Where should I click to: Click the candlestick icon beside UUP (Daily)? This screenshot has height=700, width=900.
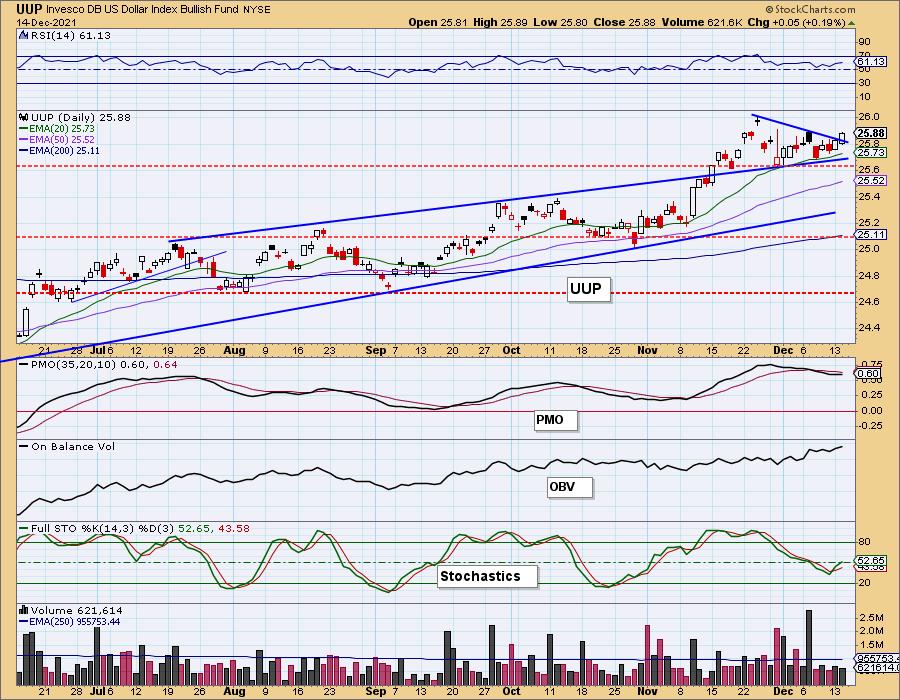click(24, 117)
